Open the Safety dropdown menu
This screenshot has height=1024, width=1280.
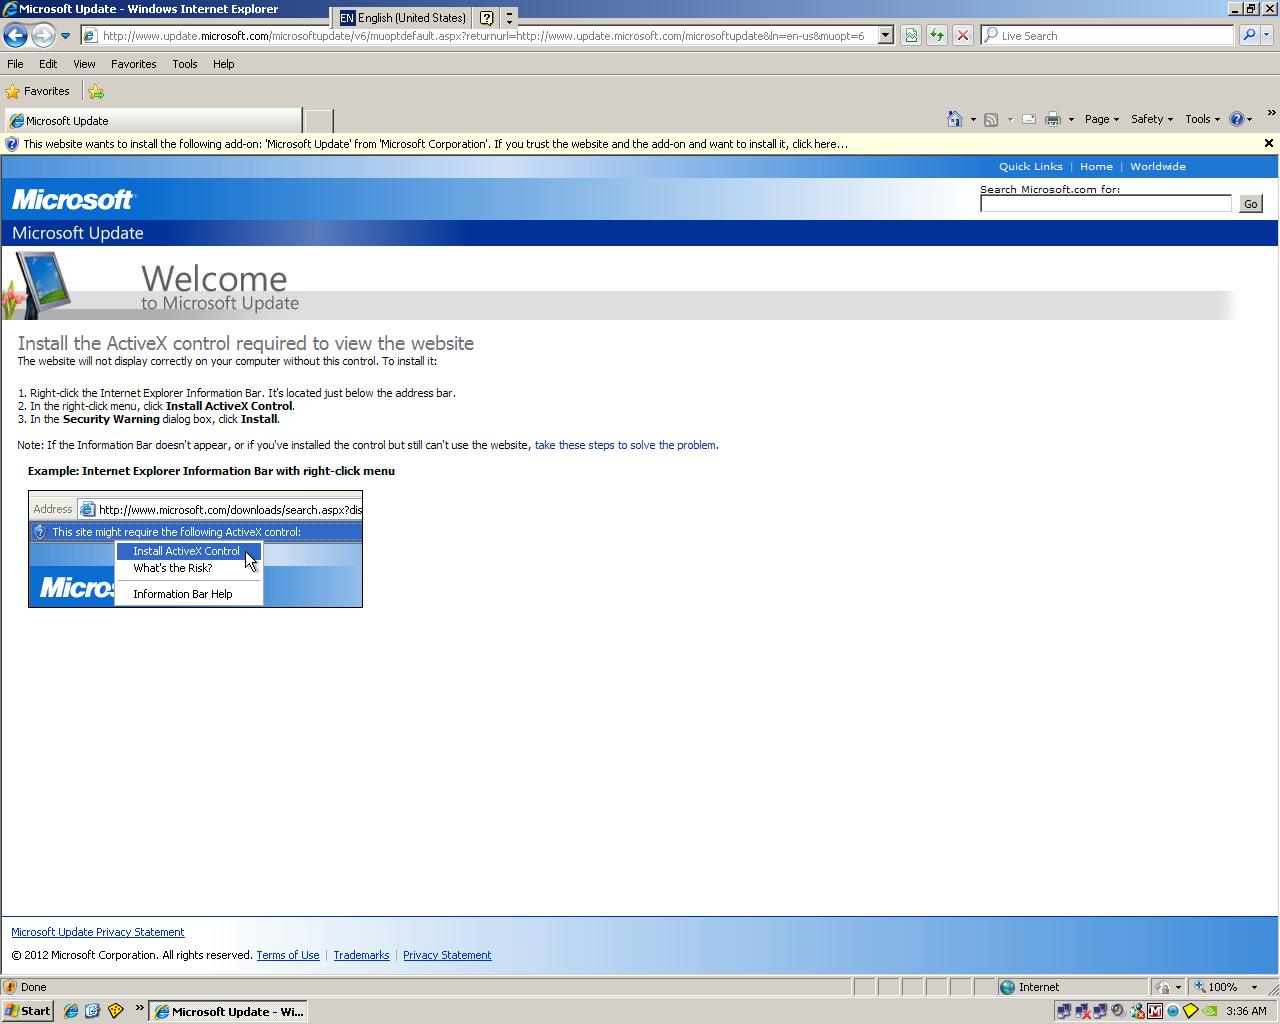1152,119
